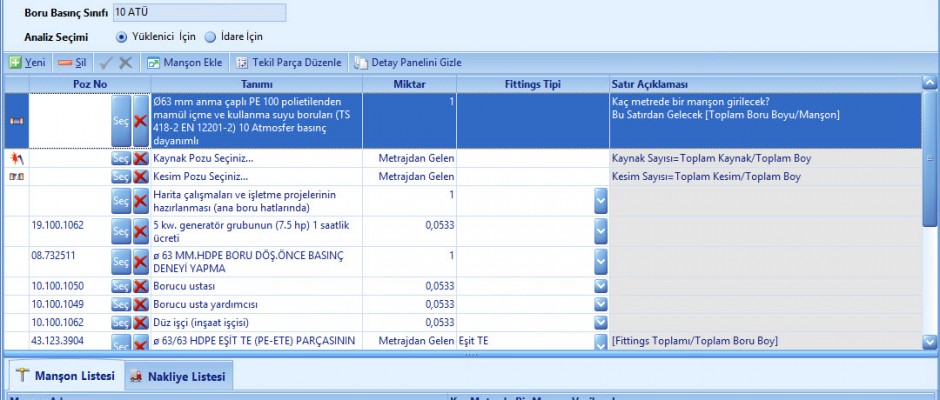Screen dimensions: 940x400
Task: Open Fittings dropdown on Eşit TE row
Action: [x=600, y=342]
